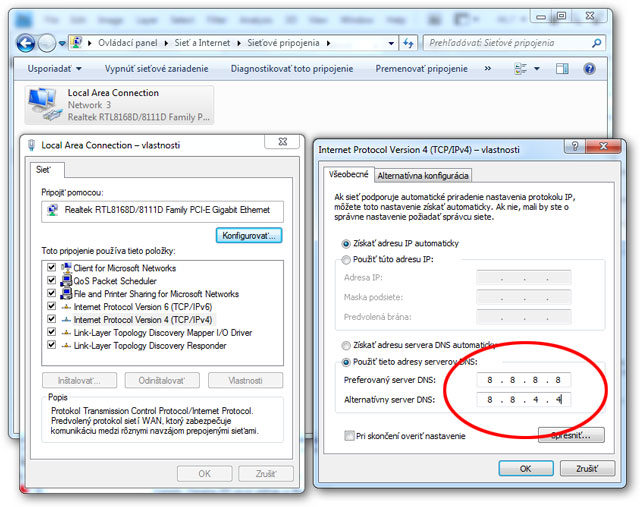
Task: Click the Konfigurovať button
Action: point(249,236)
